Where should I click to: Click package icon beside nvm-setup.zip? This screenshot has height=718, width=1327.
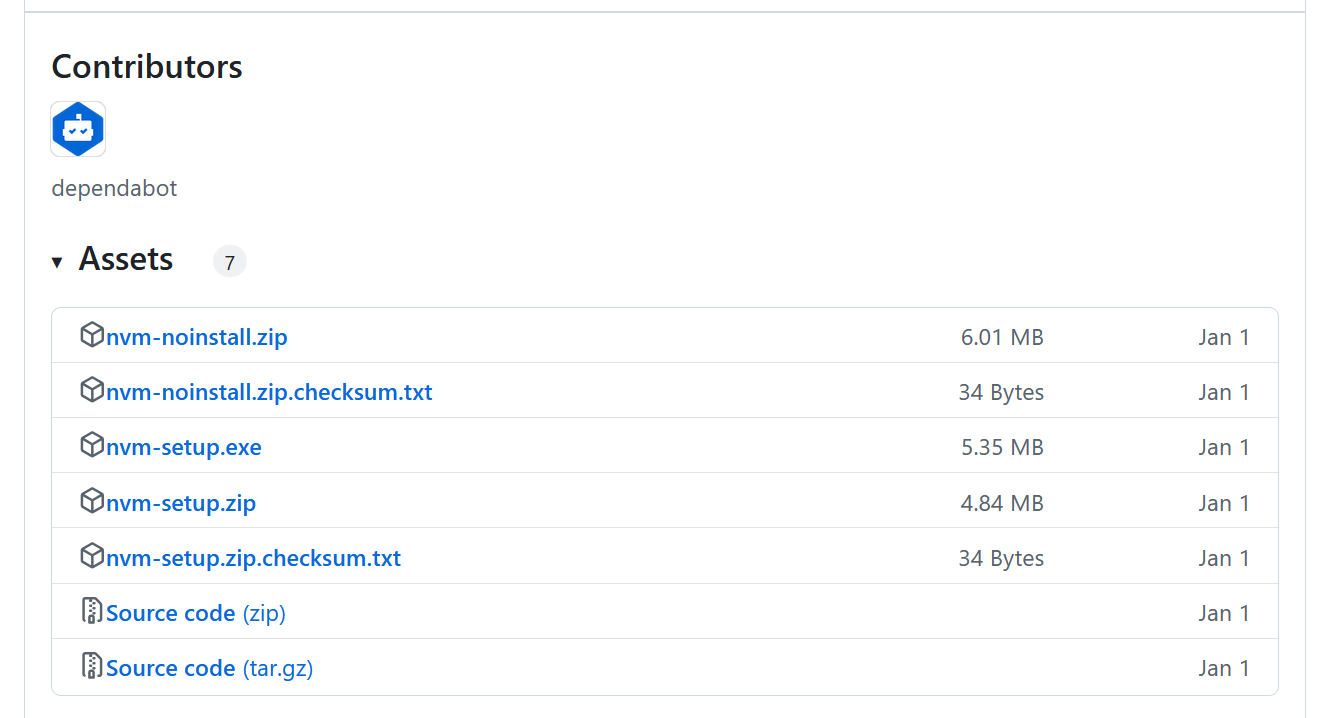click(x=92, y=500)
